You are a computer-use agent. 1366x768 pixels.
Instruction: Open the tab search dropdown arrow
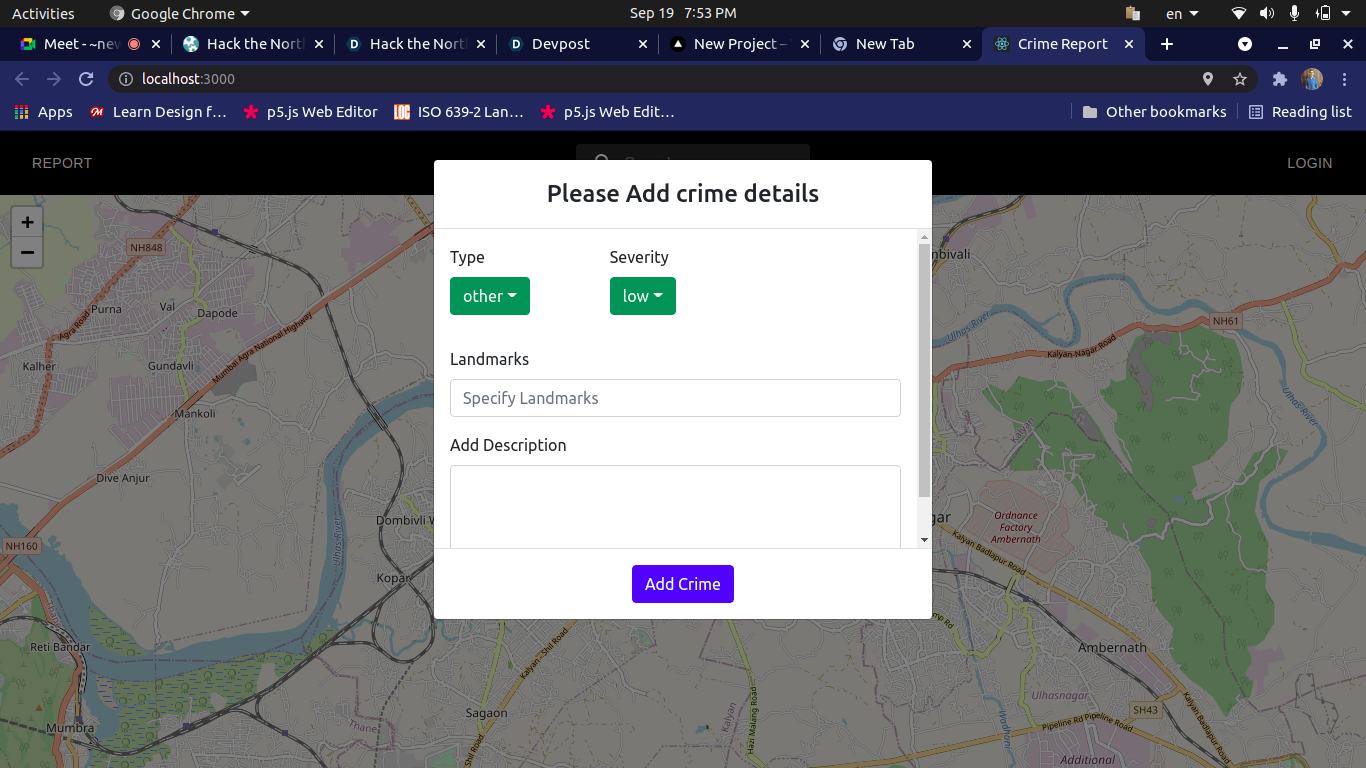coord(1245,44)
